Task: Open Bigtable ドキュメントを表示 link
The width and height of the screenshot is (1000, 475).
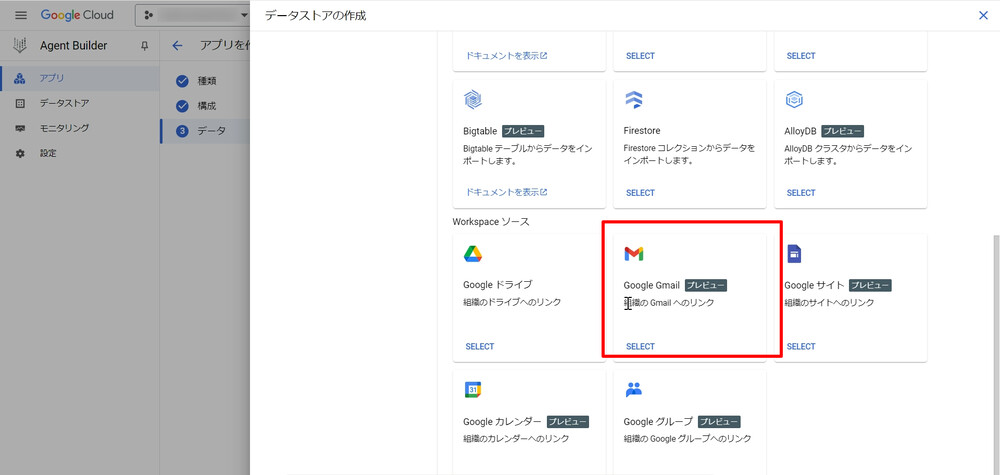Action: click(506, 192)
